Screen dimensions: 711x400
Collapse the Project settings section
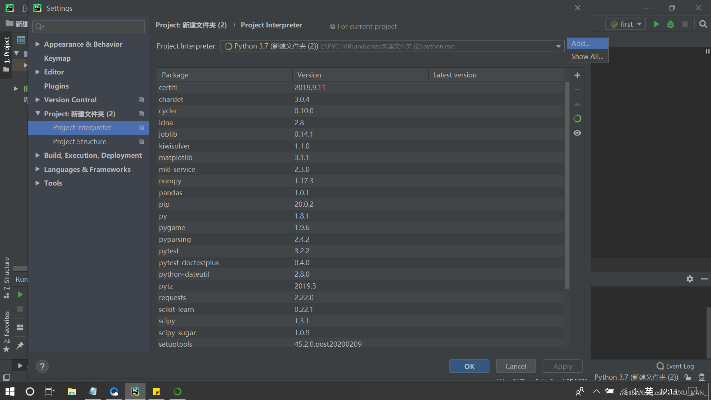pyautogui.click(x=38, y=114)
